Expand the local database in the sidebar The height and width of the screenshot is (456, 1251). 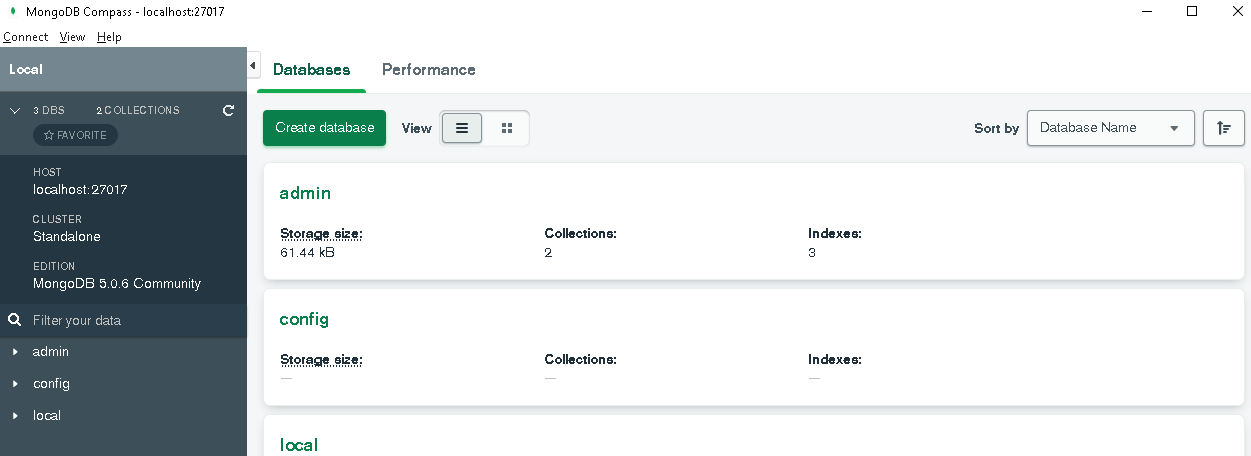pos(15,416)
